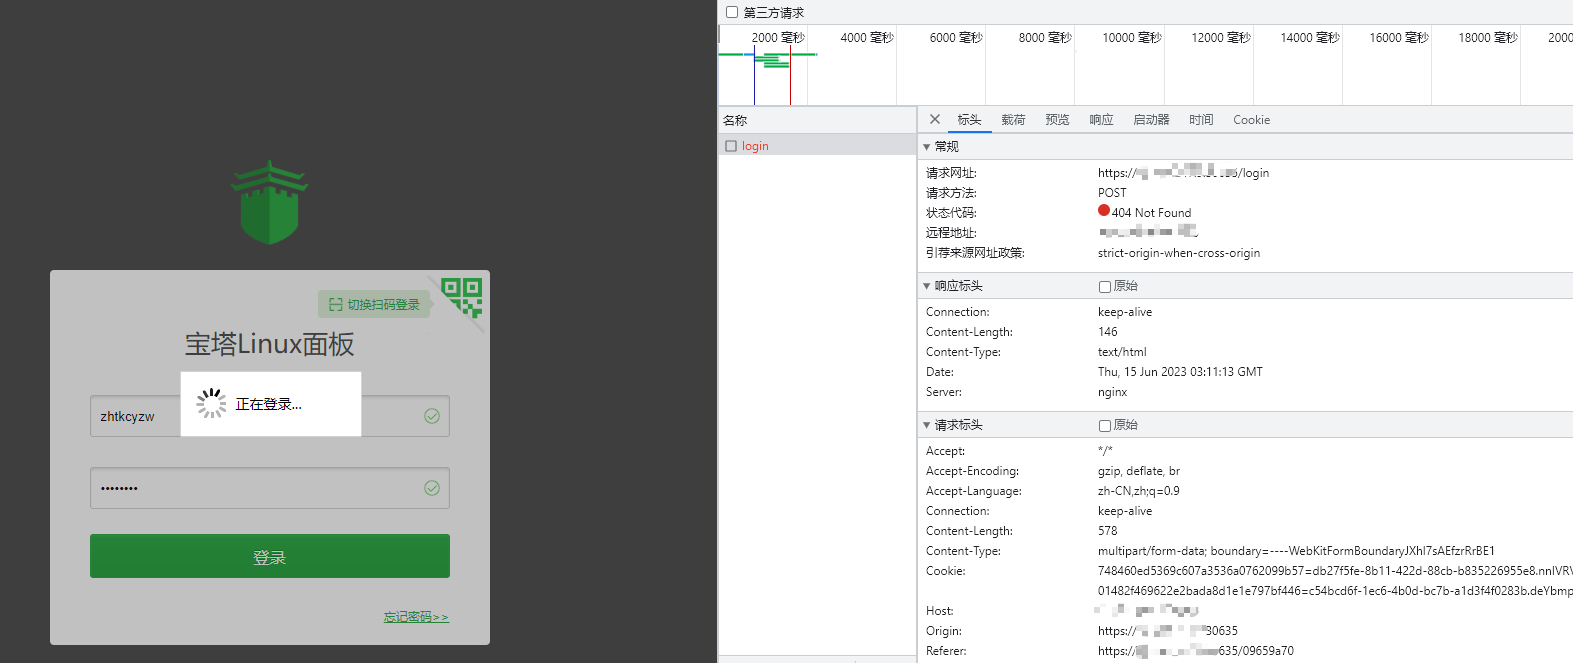Click the Content-Type value text/html
This screenshot has width=1573, height=663.
point(1122,352)
